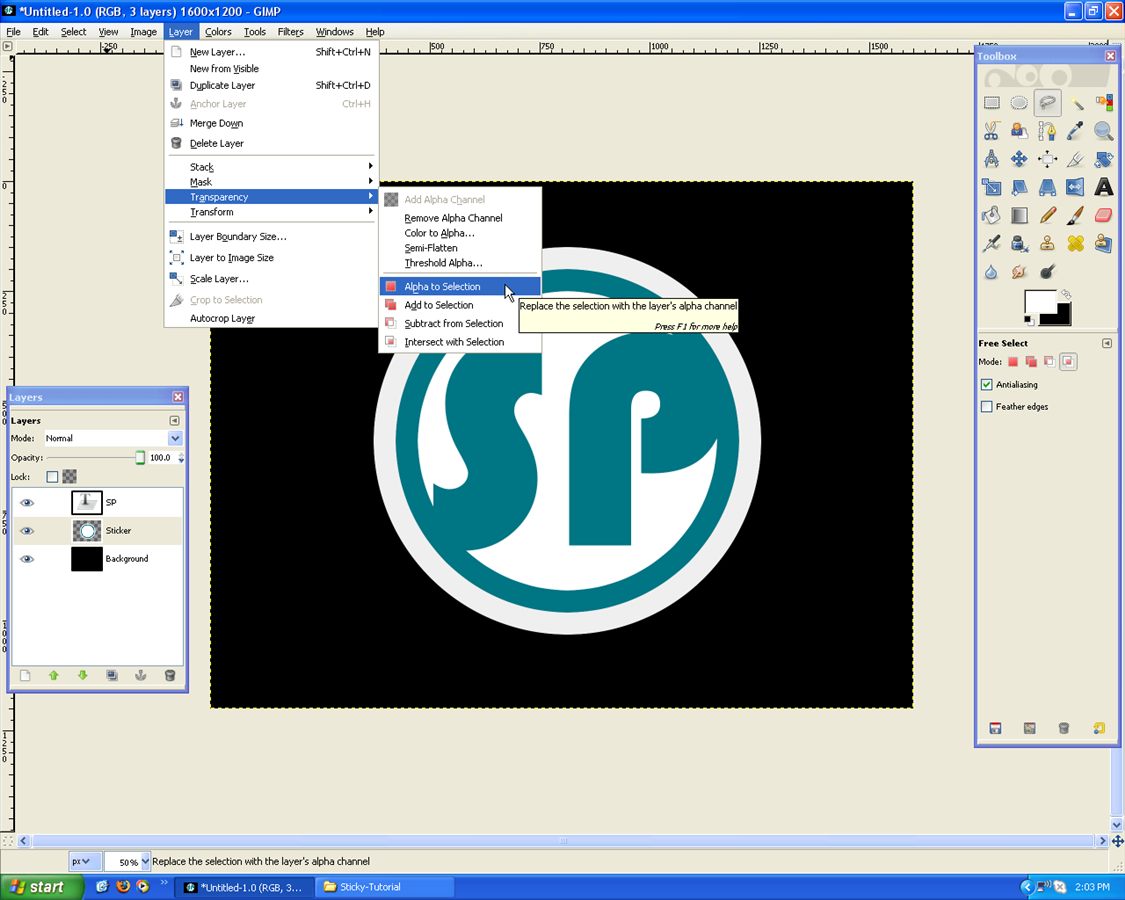Viewport: 1125px width, 900px height.
Task: Select the Eraser tool
Action: click(1103, 215)
